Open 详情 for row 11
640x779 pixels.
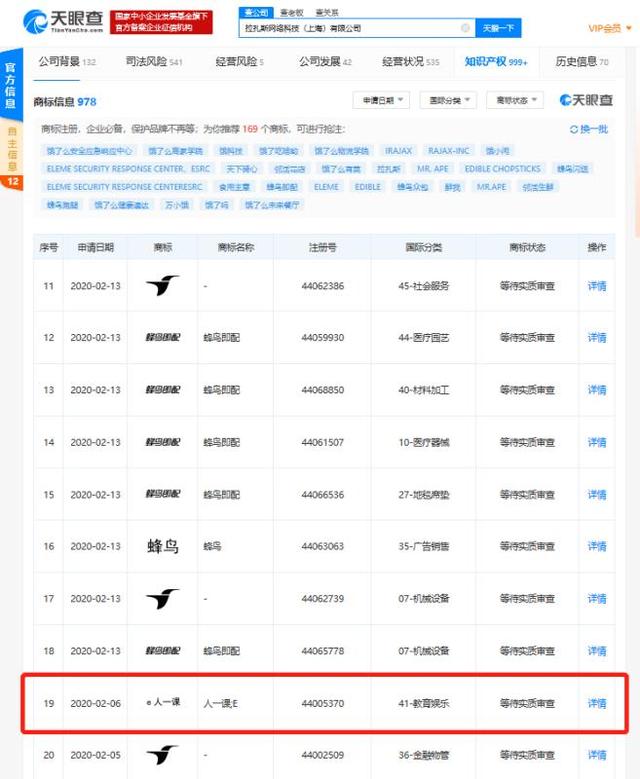tap(597, 286)
